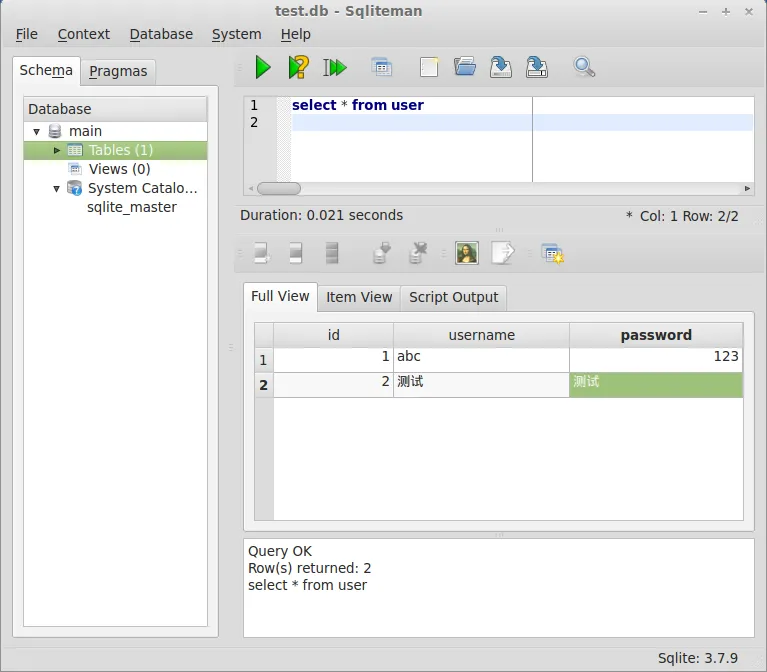Switch to the Item View tab

(359, 297)
